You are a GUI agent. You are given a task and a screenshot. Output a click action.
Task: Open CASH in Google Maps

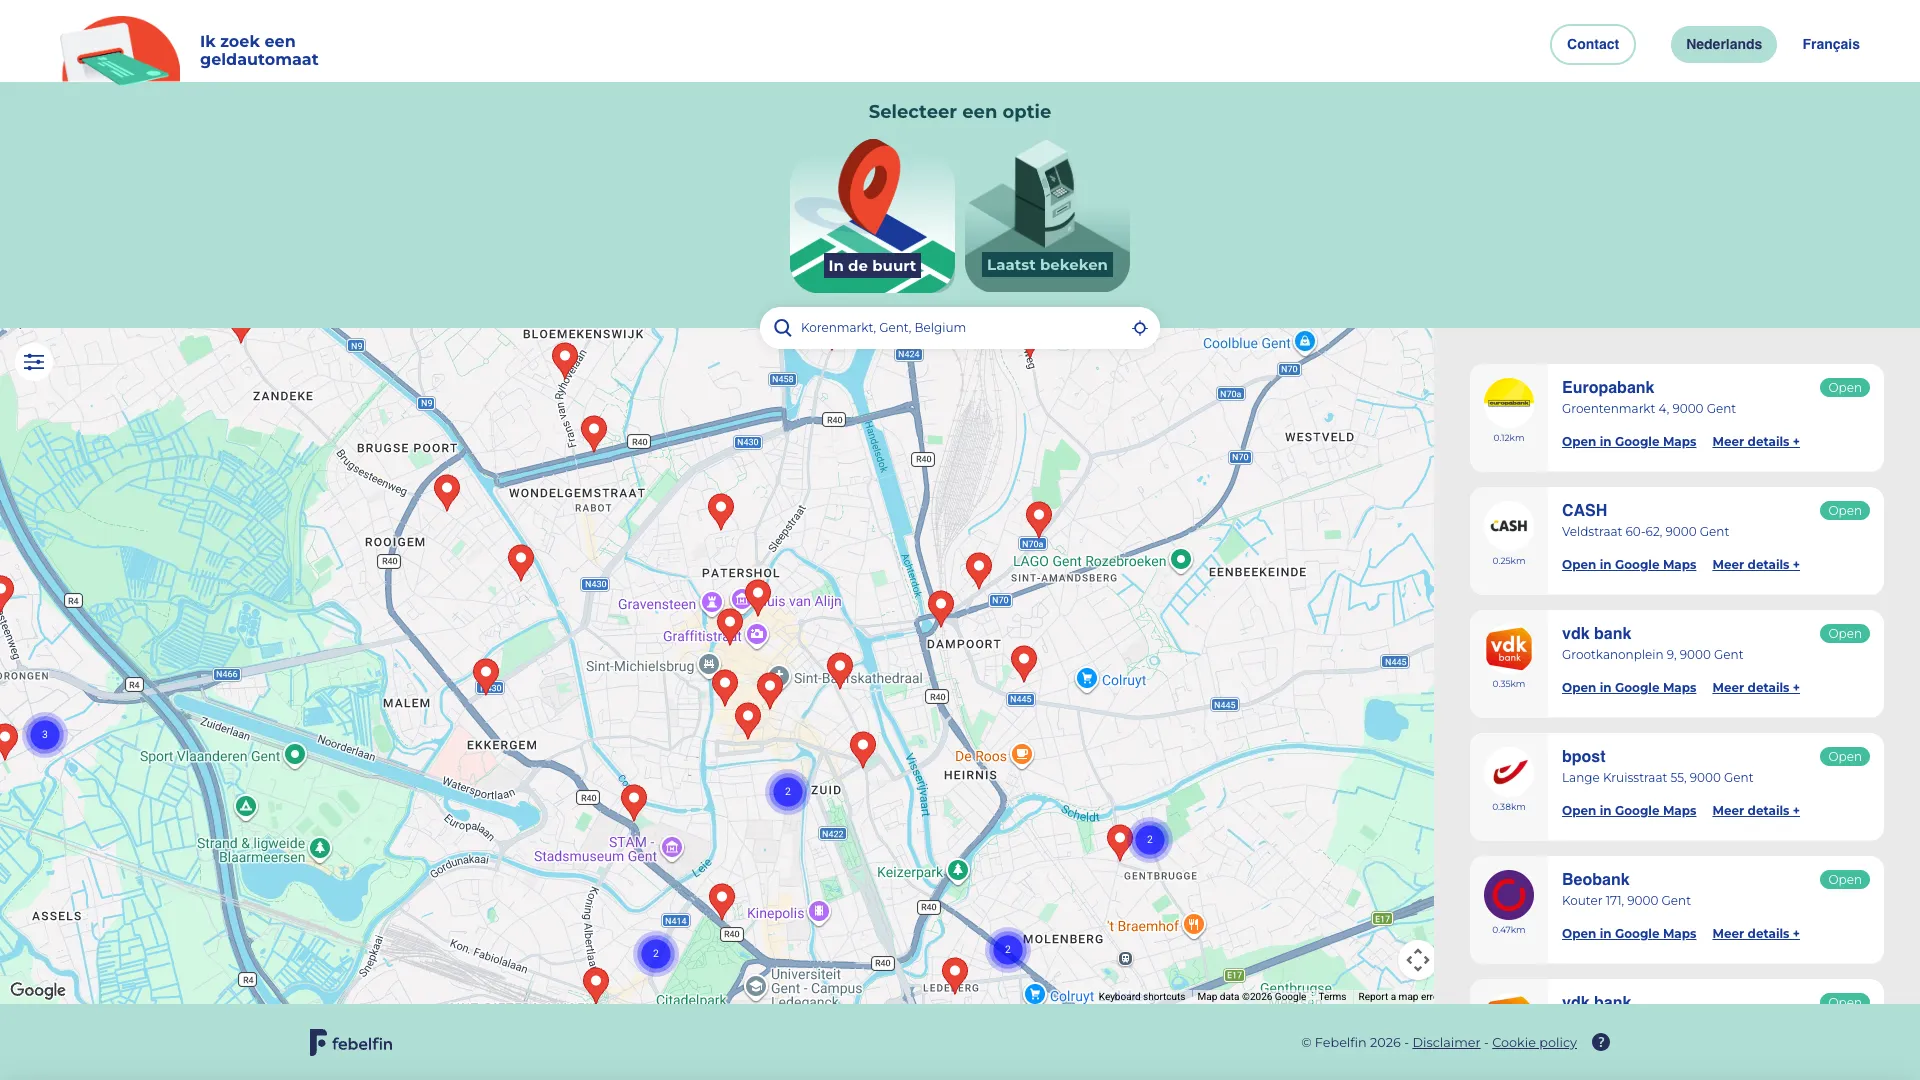pos(1629,565)
